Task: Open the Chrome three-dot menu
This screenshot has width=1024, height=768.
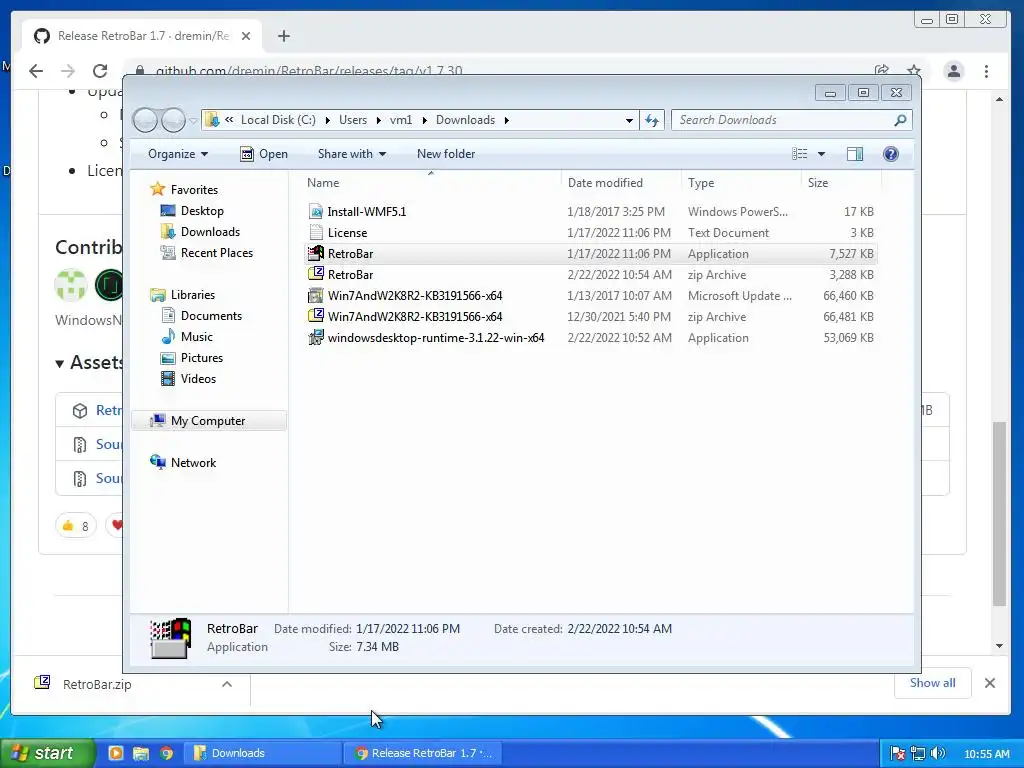Action: tap(987, 71)
